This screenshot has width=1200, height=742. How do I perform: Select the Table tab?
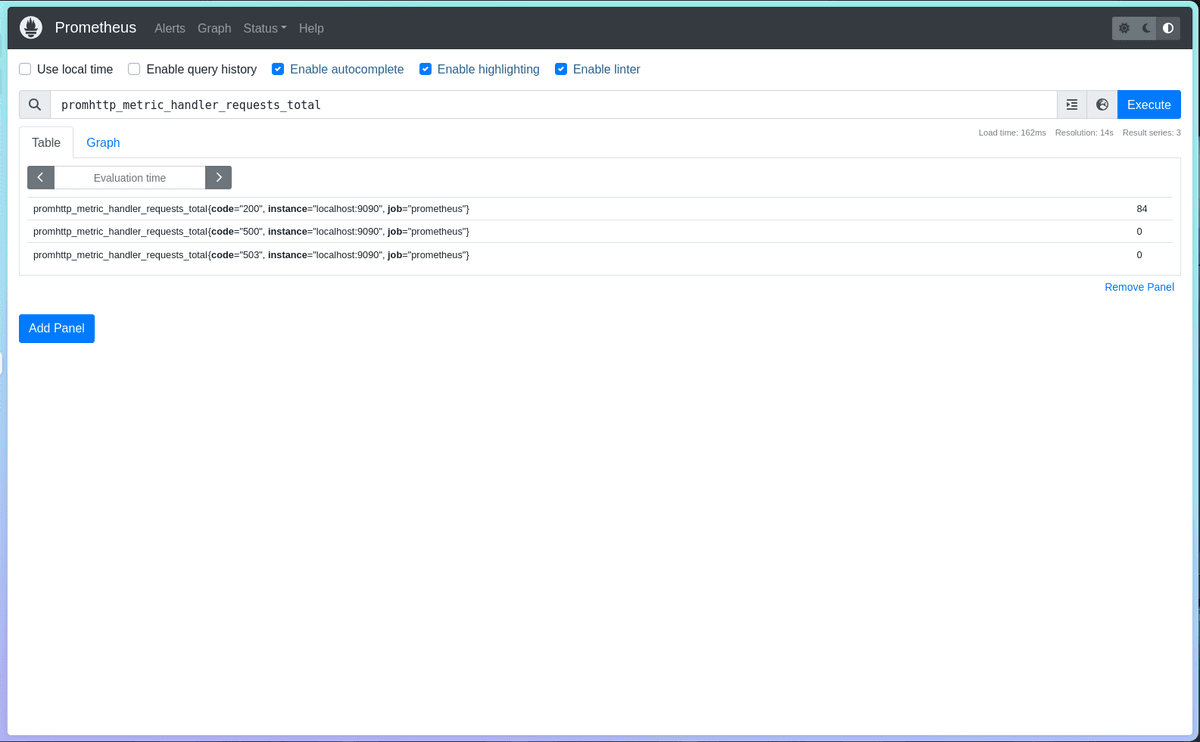click(x=46, y=142)
